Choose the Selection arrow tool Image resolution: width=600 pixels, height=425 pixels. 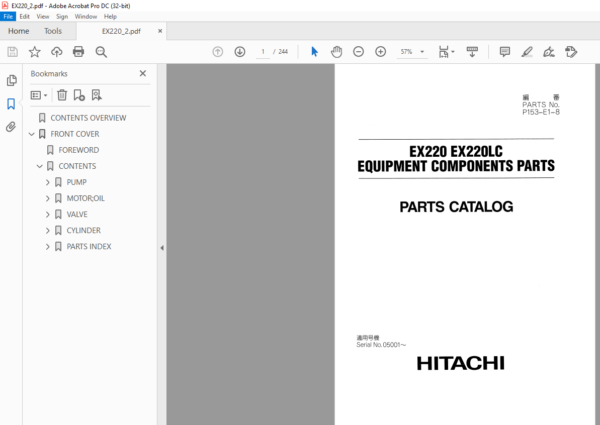click(314, 52)
